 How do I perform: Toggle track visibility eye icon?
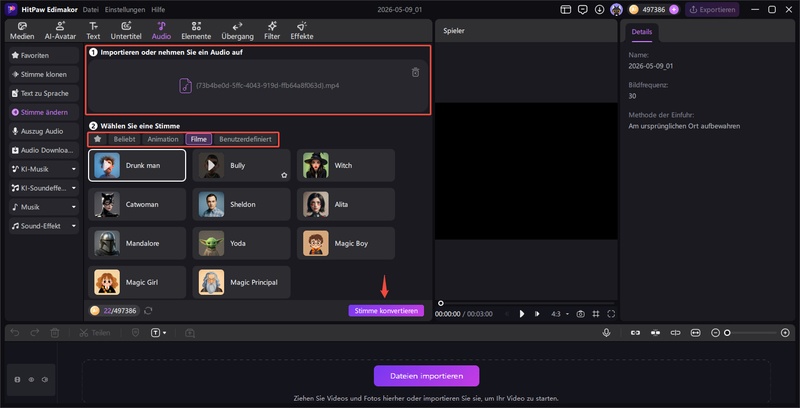pos(31,379)
